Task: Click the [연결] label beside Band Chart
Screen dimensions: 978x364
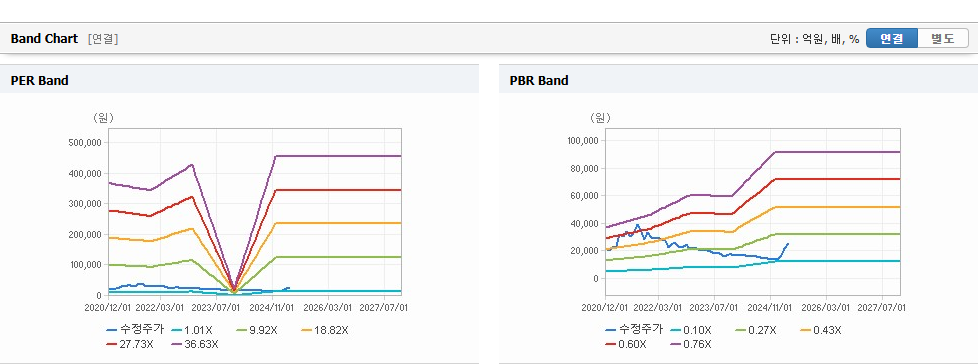Action: [103, 39]
